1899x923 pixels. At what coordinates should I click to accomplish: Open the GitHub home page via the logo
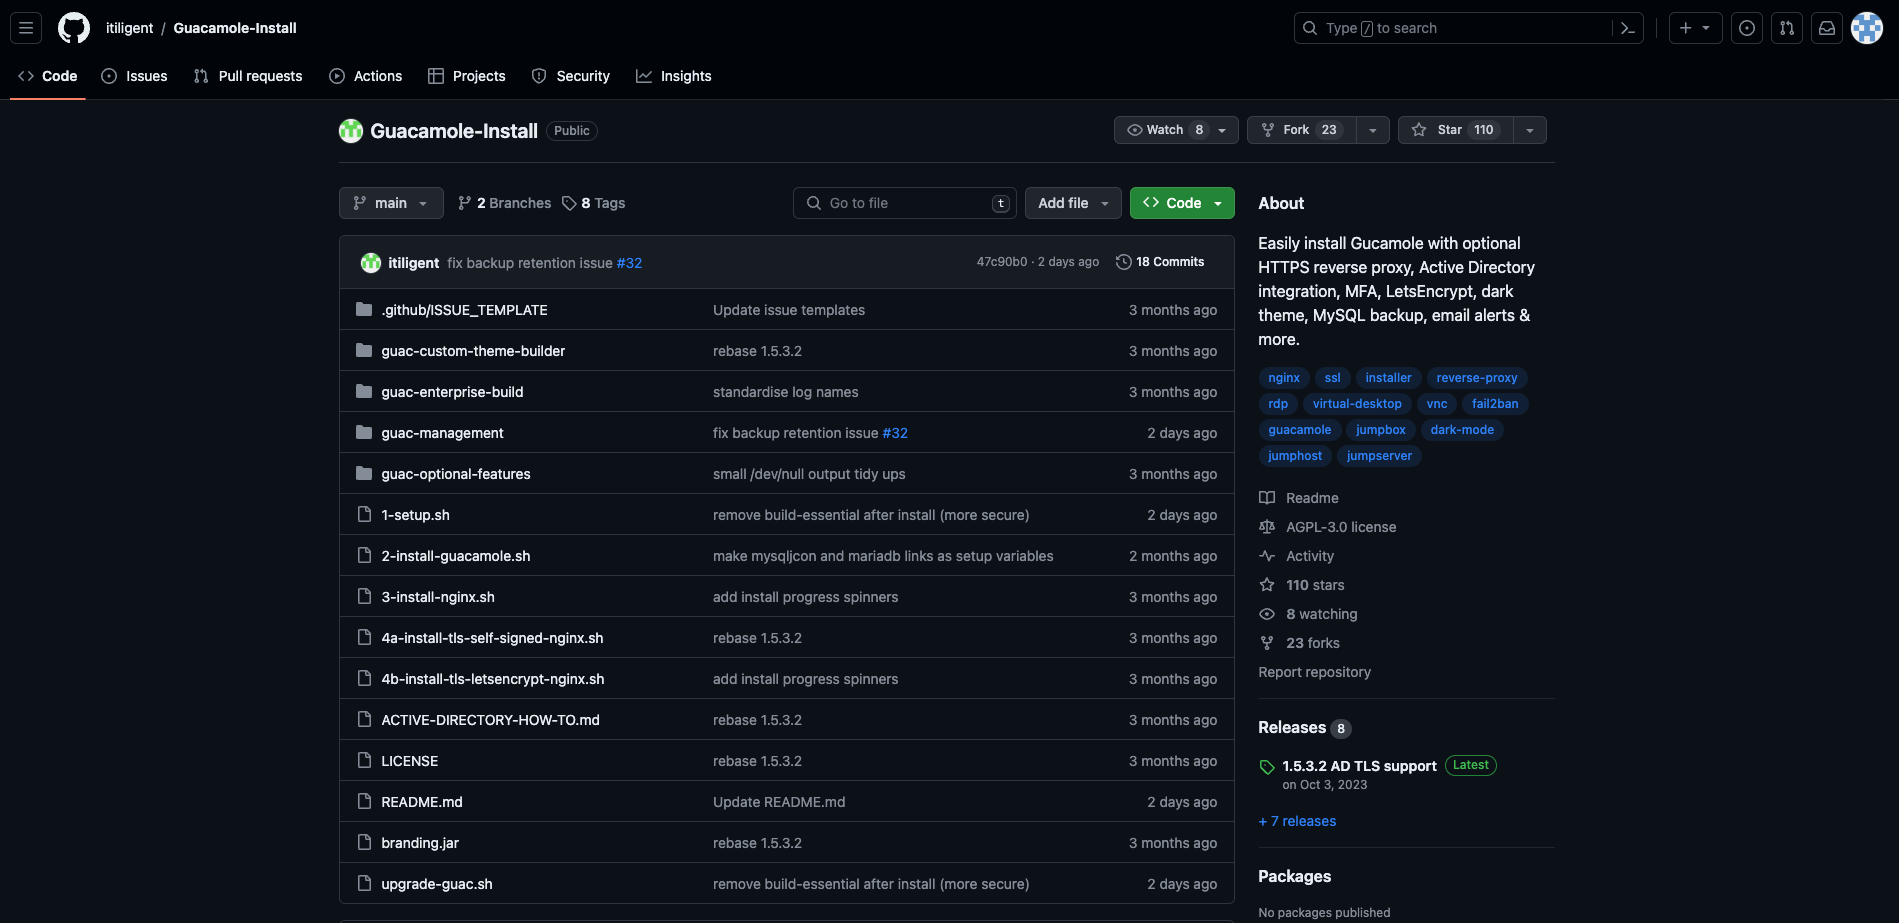[x=73, y=28]
